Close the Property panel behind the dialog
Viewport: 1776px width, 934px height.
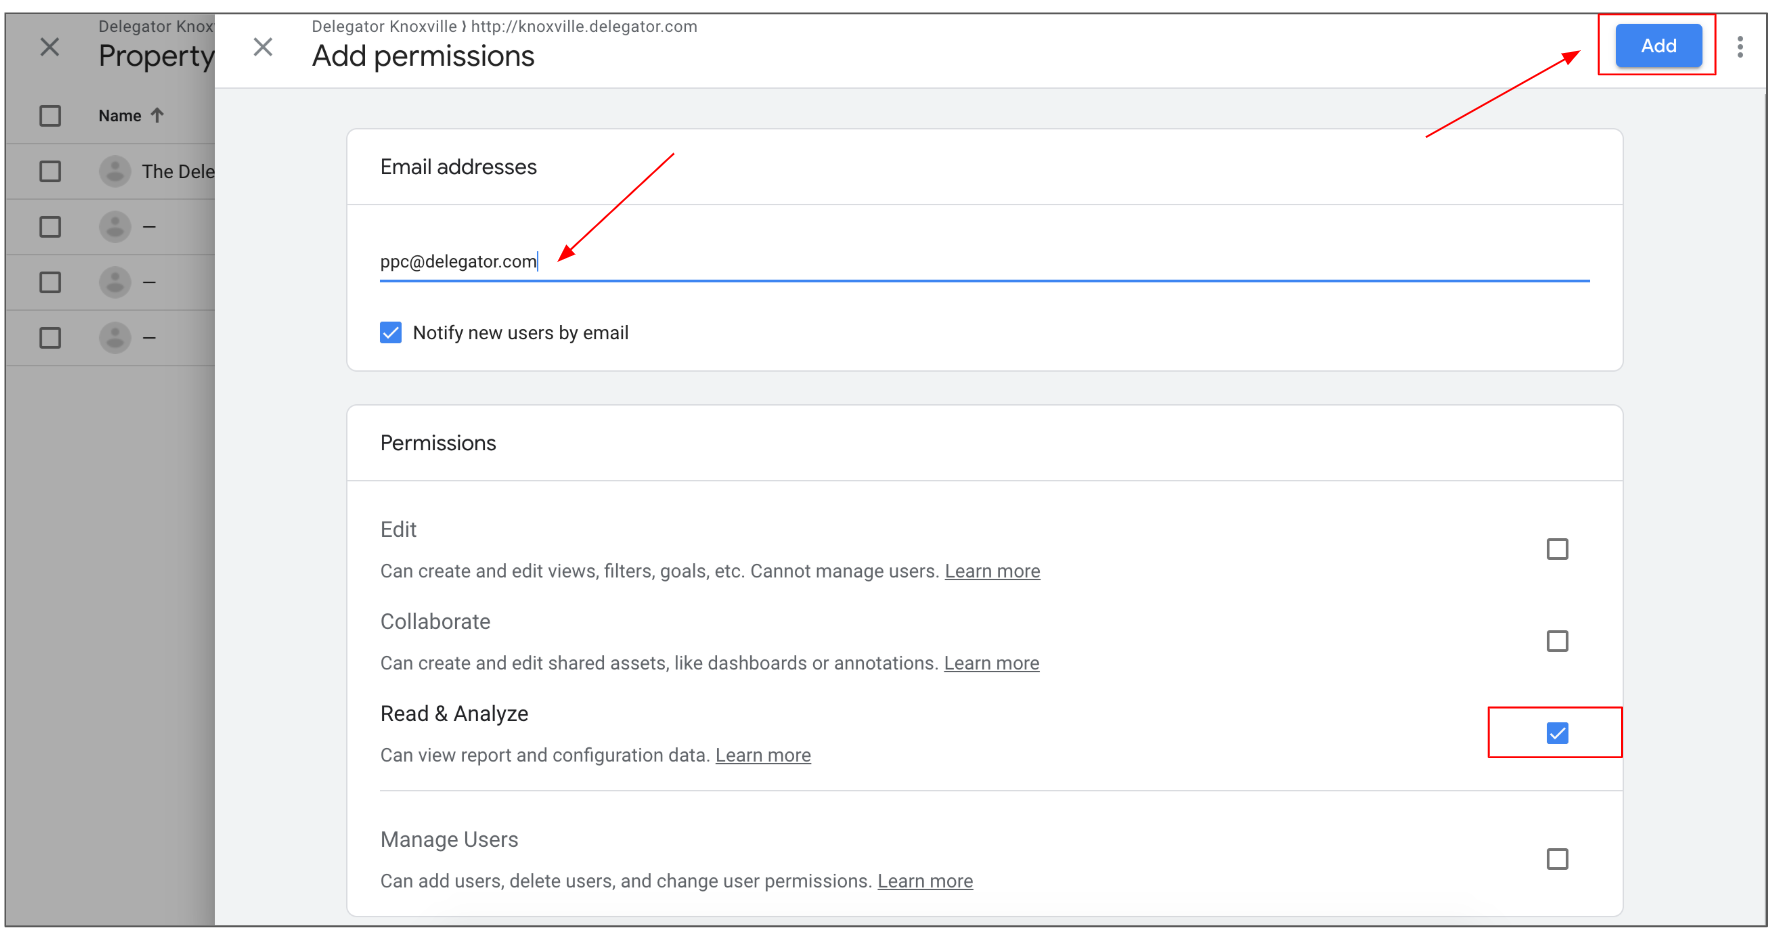coord(50,47)
